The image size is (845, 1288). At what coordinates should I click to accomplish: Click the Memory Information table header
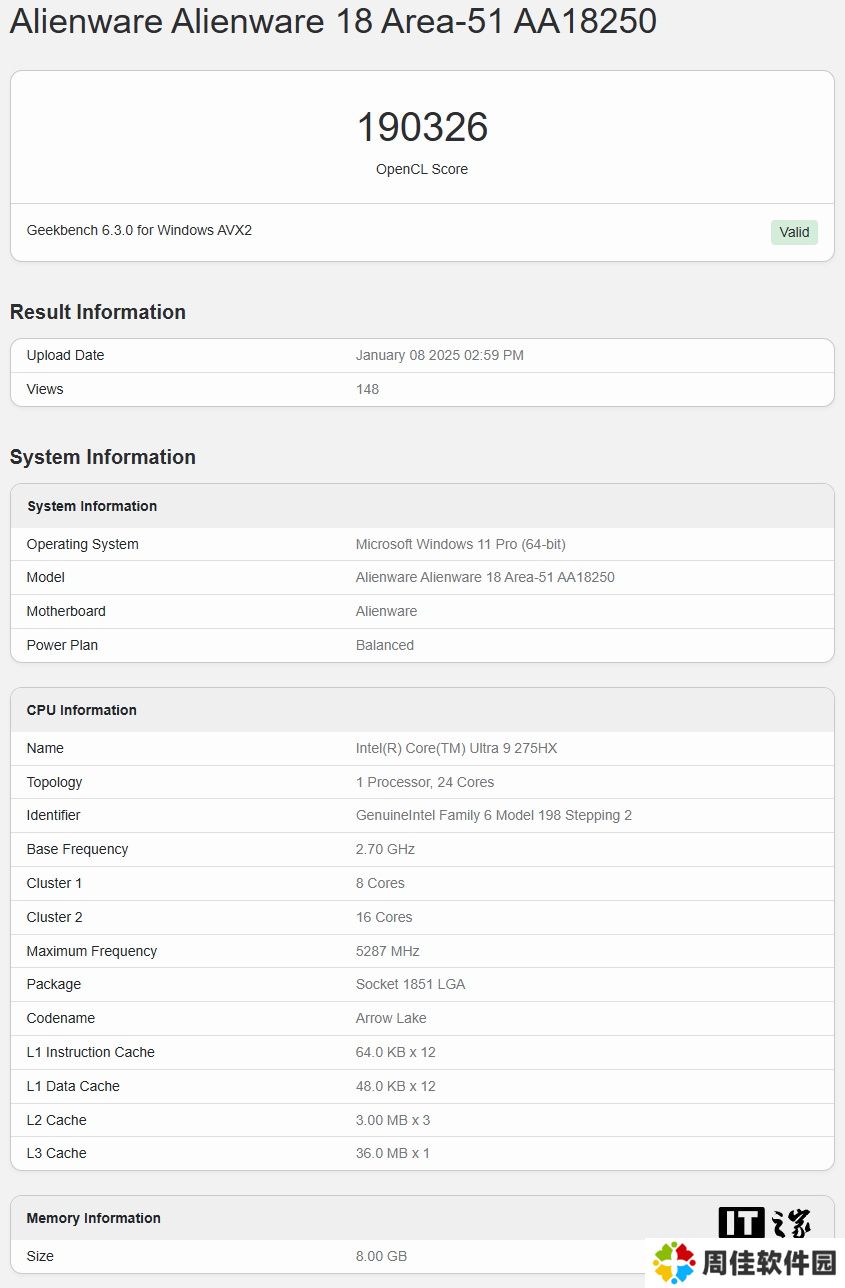(94, 1218)
